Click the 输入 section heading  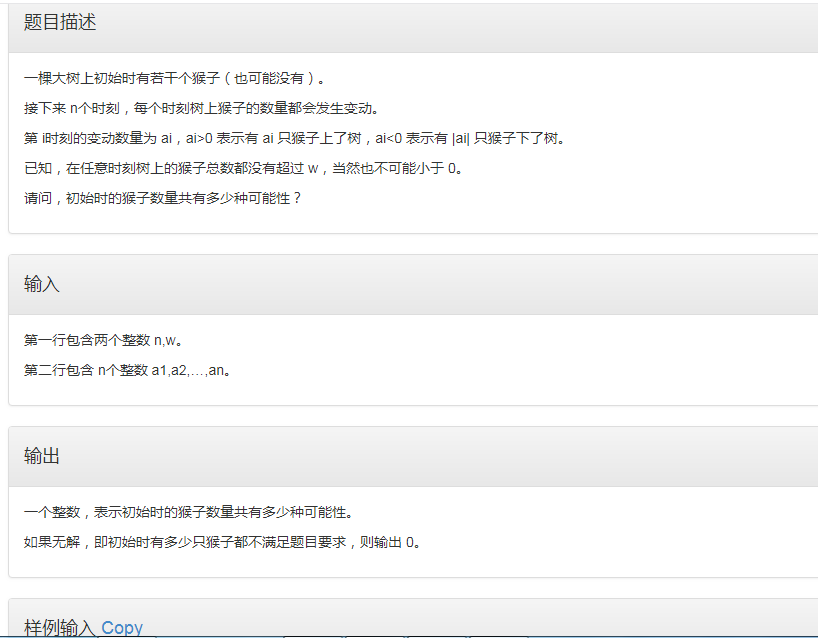click(x=42, y=284)
